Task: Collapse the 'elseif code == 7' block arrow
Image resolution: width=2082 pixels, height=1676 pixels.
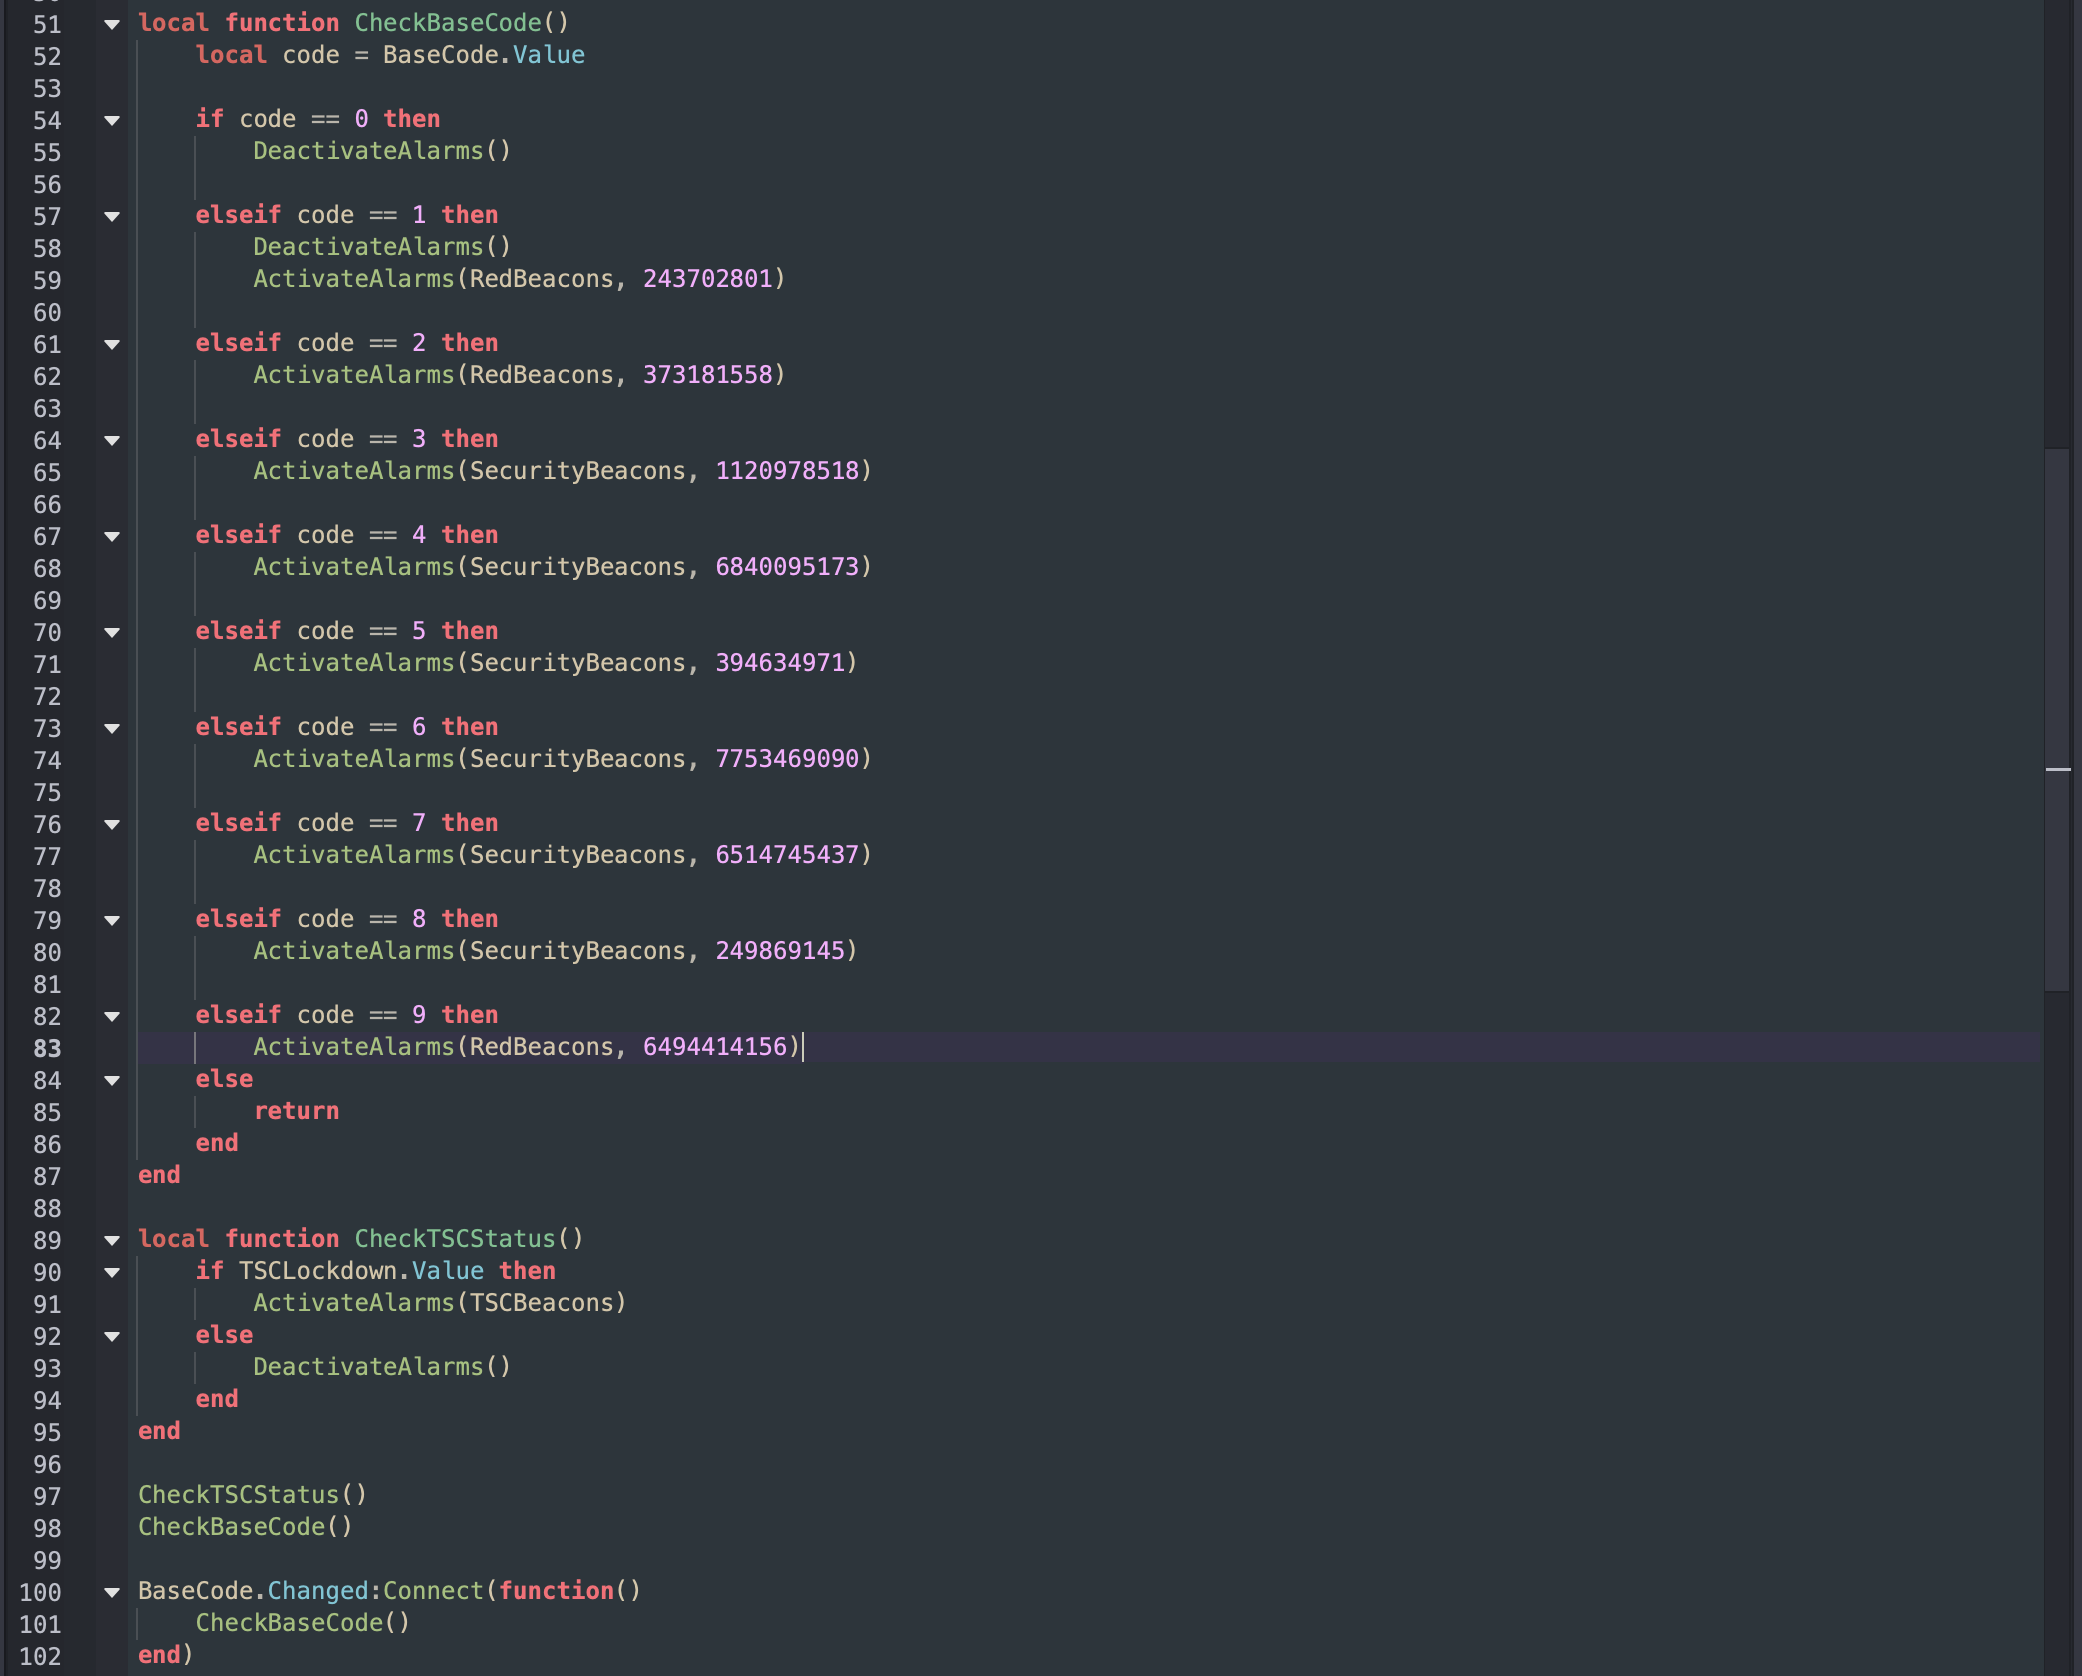Action: click(112, 824)
